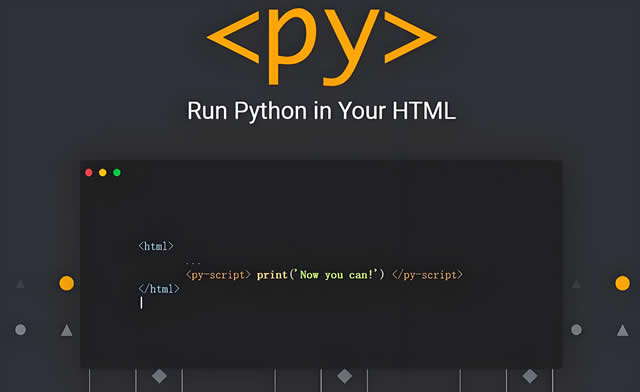Viewport: 640px width, 392px height.
Task: Click the leftmost gray diamond at bottom
Action: pyautogui.click(x=159, y=376)
